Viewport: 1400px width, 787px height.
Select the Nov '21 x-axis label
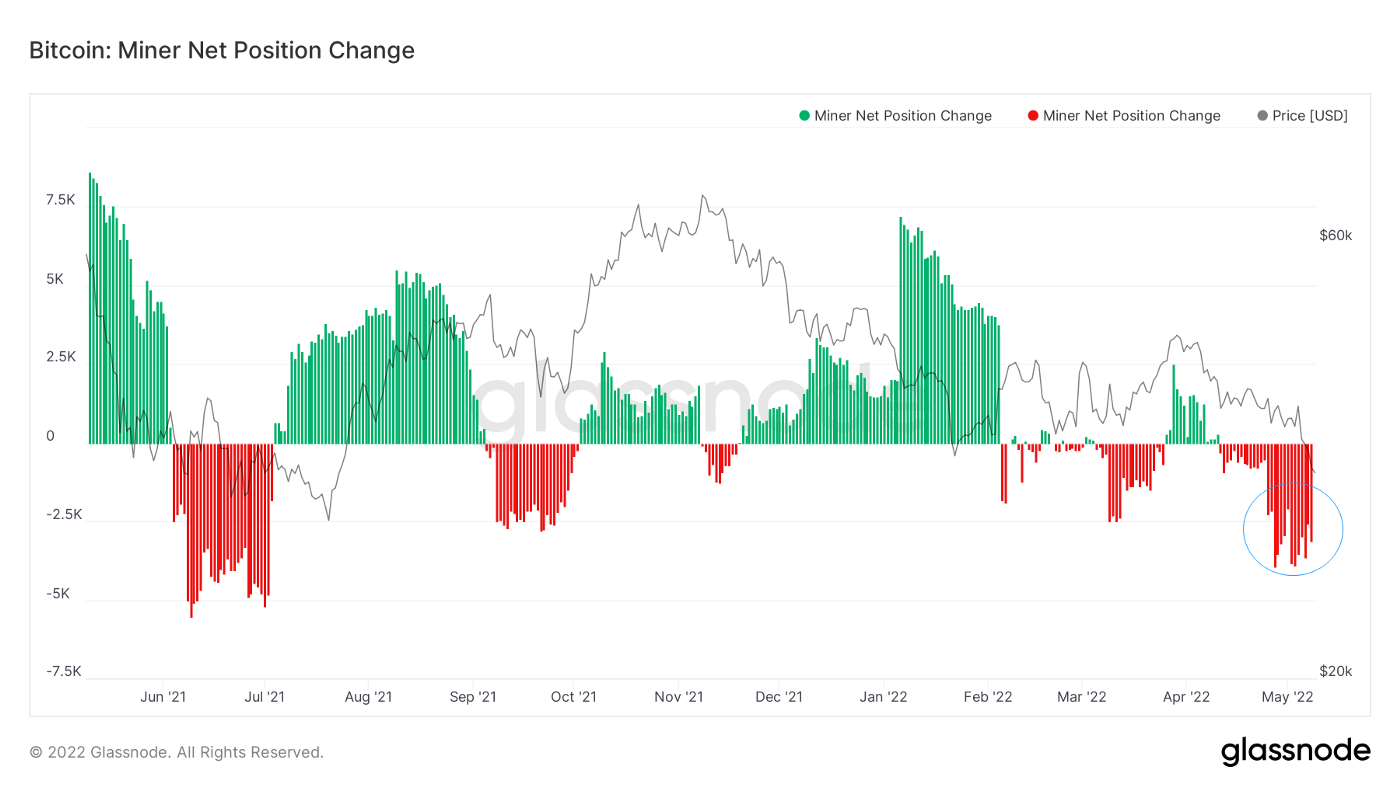click(677, 696)
